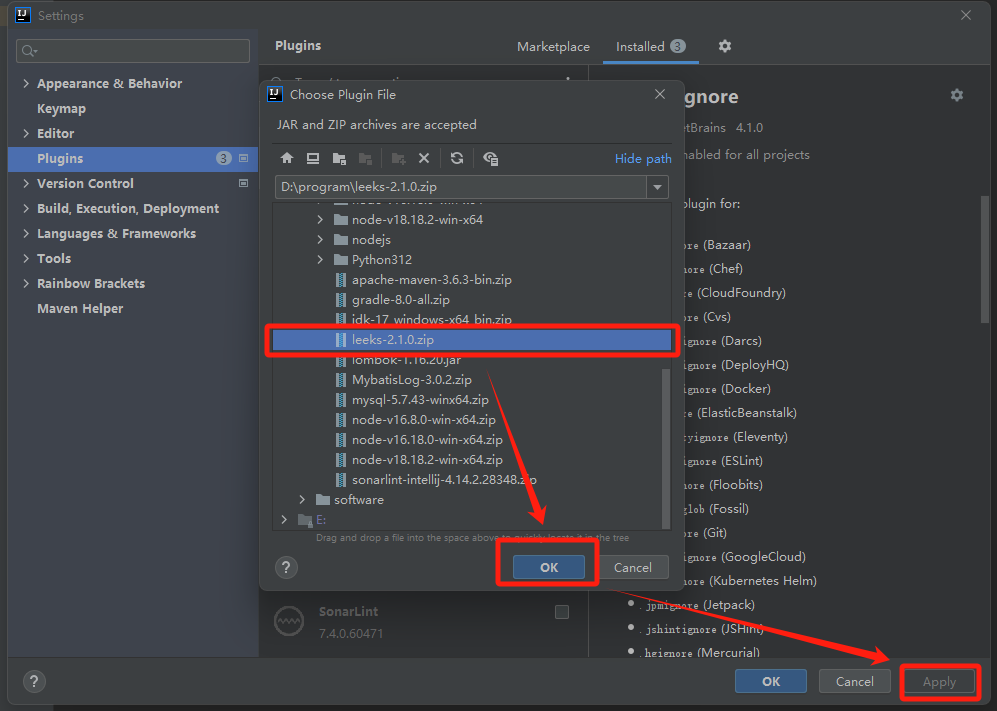Expand the Editor settings section
Screen dimensions: 997x711
(x=26, y=134)
